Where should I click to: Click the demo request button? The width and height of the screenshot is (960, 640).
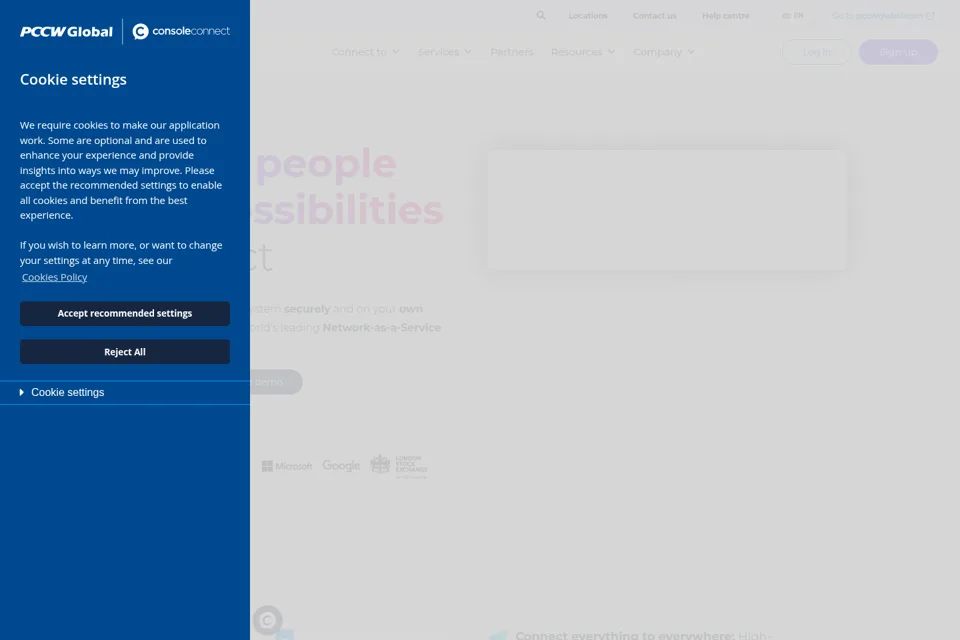coord(276,382)
